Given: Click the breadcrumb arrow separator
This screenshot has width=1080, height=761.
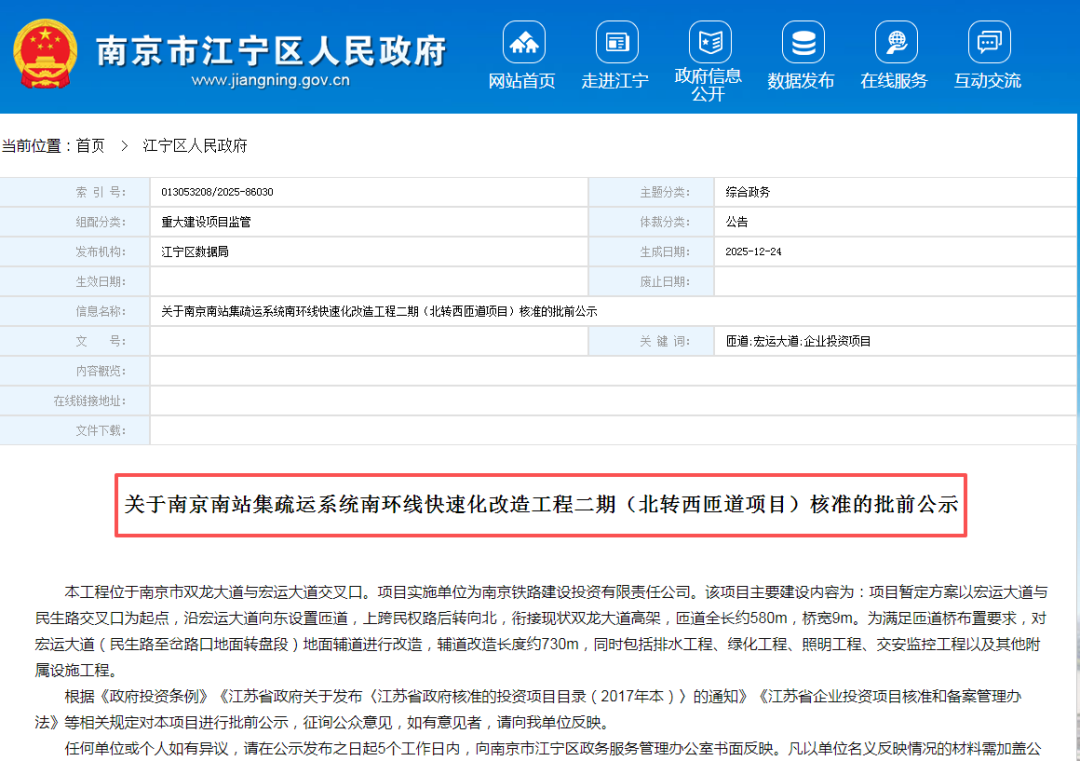Looking at the screenshot, I should [124, 146].
